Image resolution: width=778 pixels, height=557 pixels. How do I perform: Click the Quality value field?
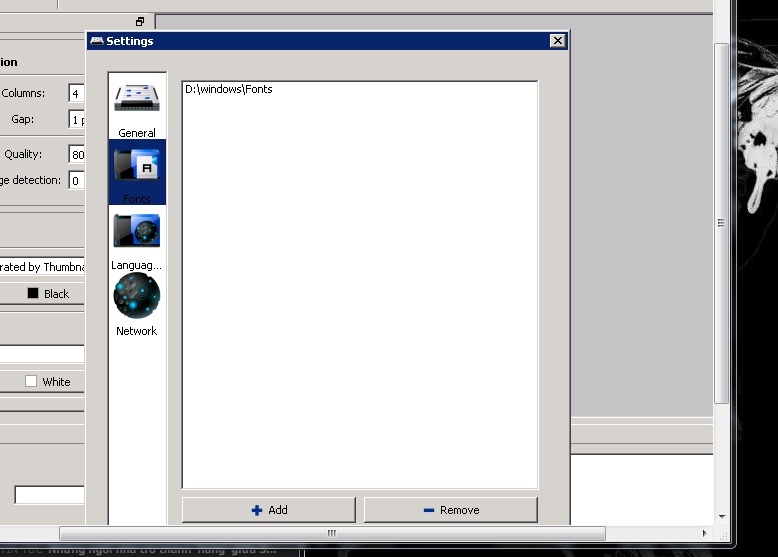[76, 154]
